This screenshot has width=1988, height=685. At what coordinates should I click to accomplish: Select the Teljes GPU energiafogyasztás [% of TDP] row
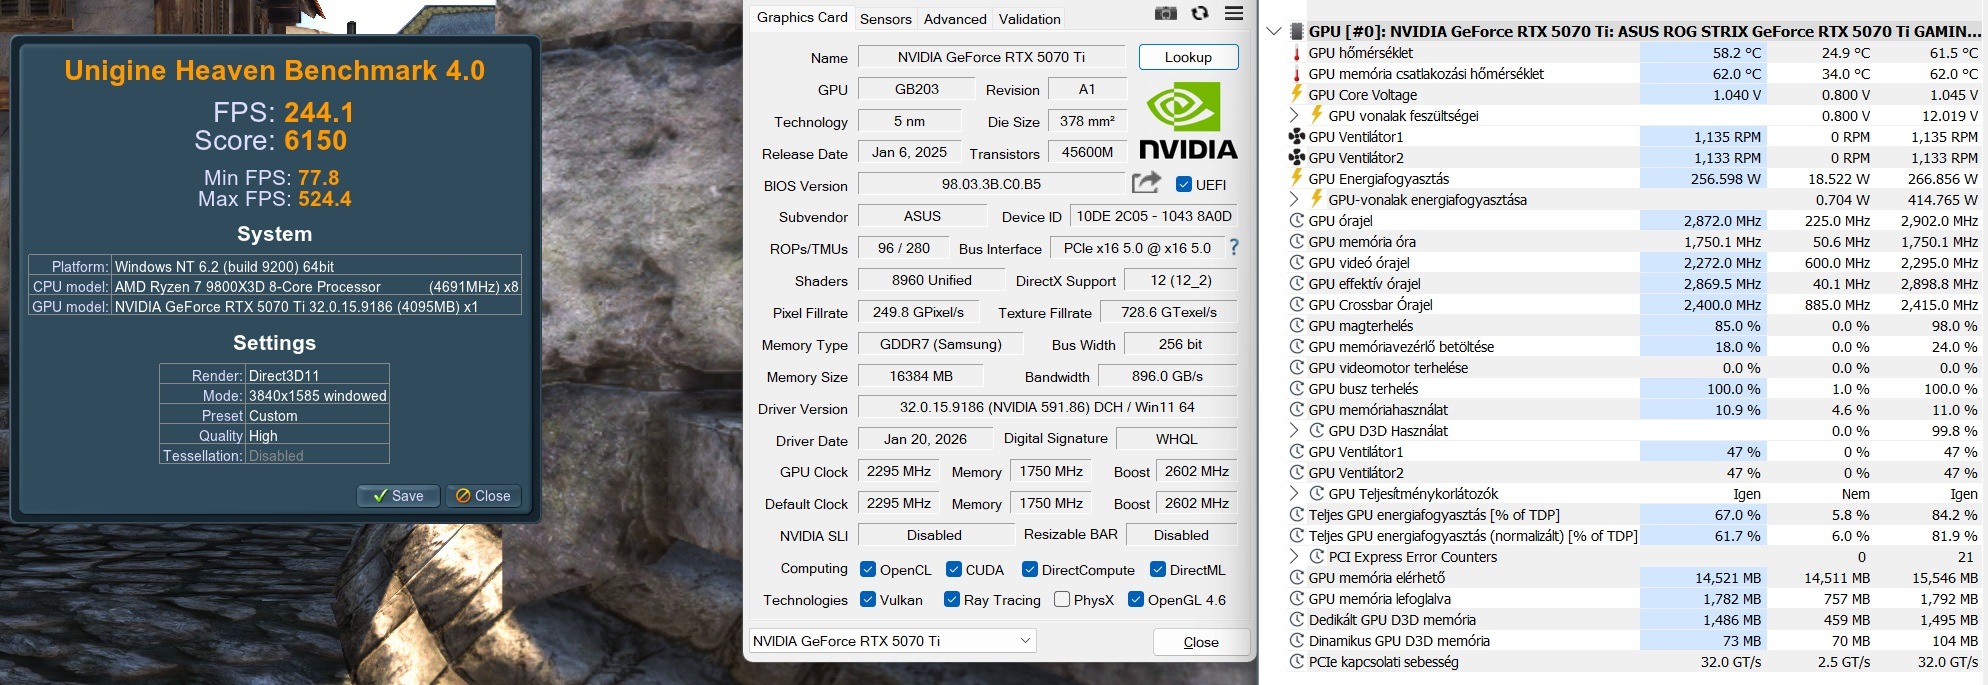click(x=1634, y=515)
